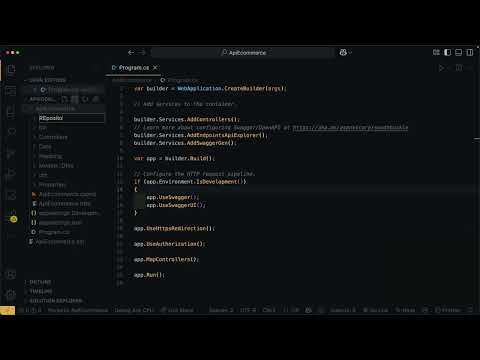Click the Spaces: 2 indentation status item
This screenshot has height=360, width=480.
(221, 310)
